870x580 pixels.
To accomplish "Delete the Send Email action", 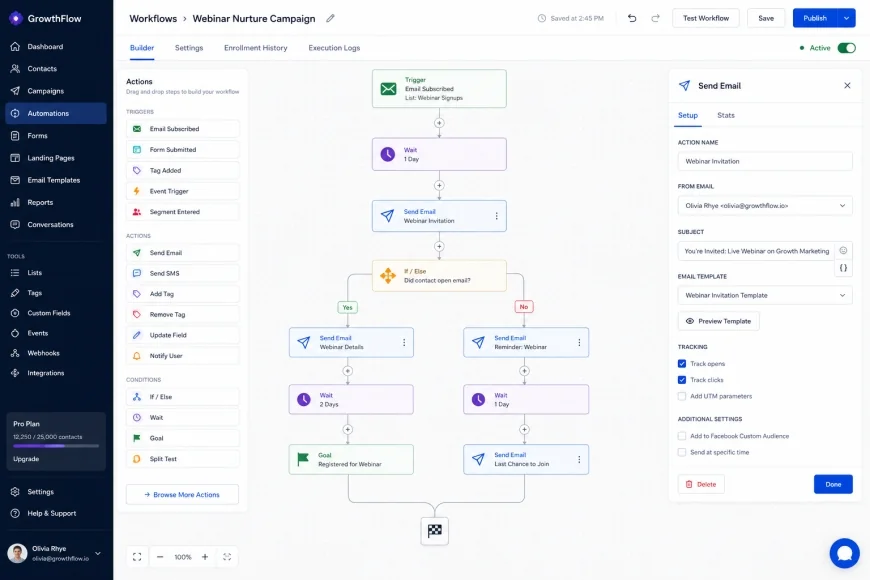I will tap(701, 485).
